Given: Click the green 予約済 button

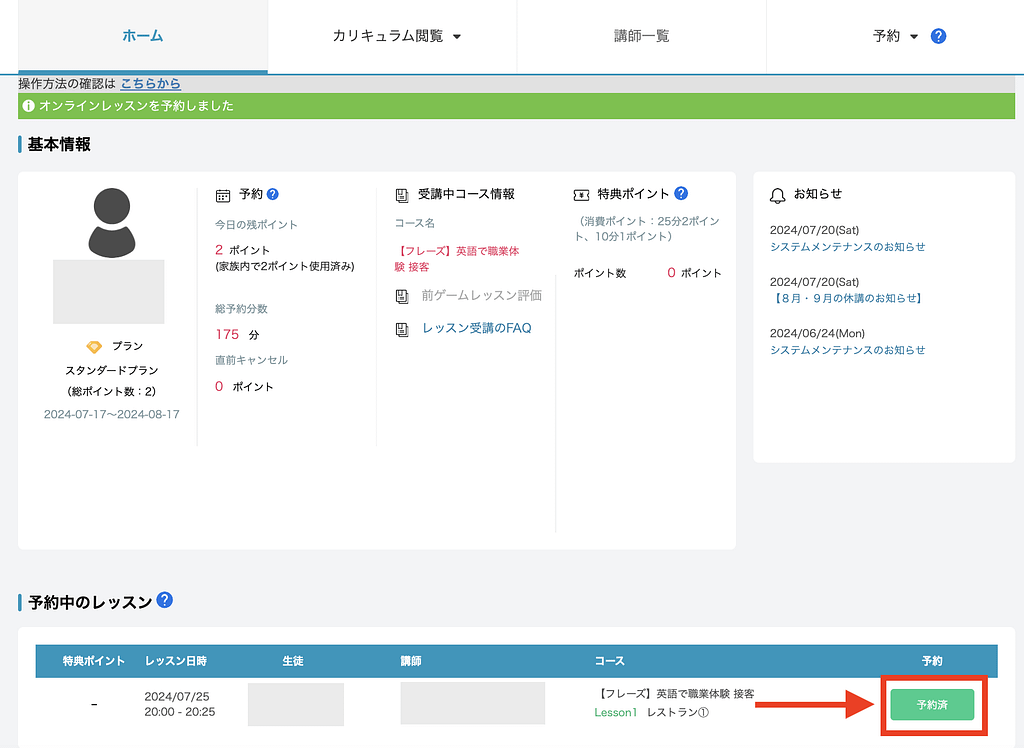Looking at the screenshot, I should point(932,705).
